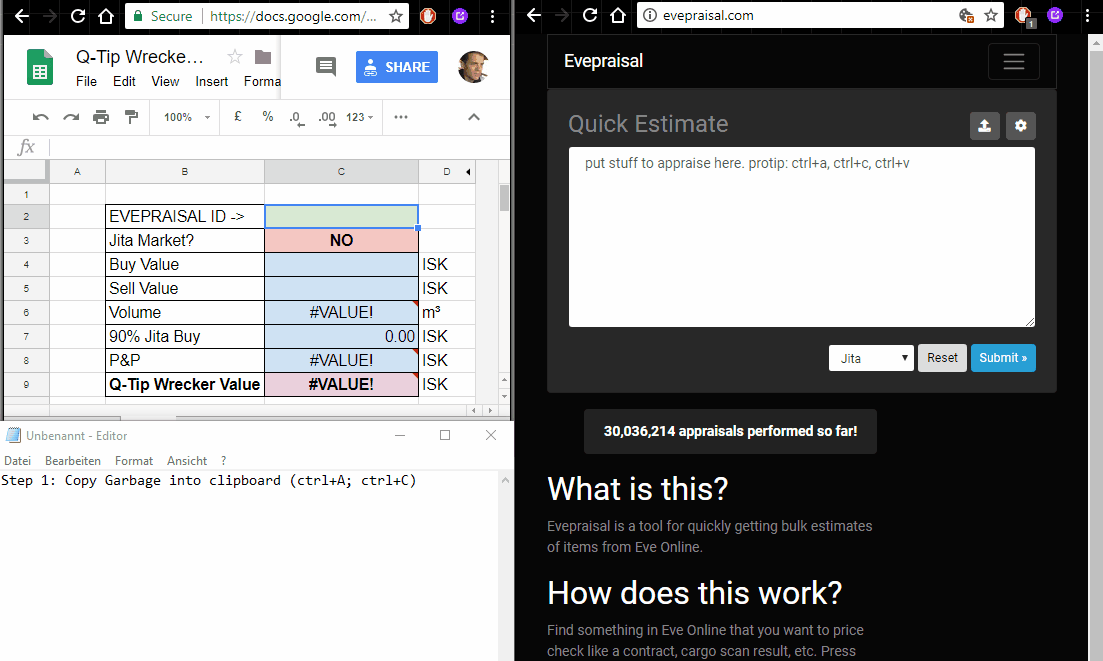Screen dimensions: 1103x661
Task: Format as currency with the £ button
Action: pos(238,117)
